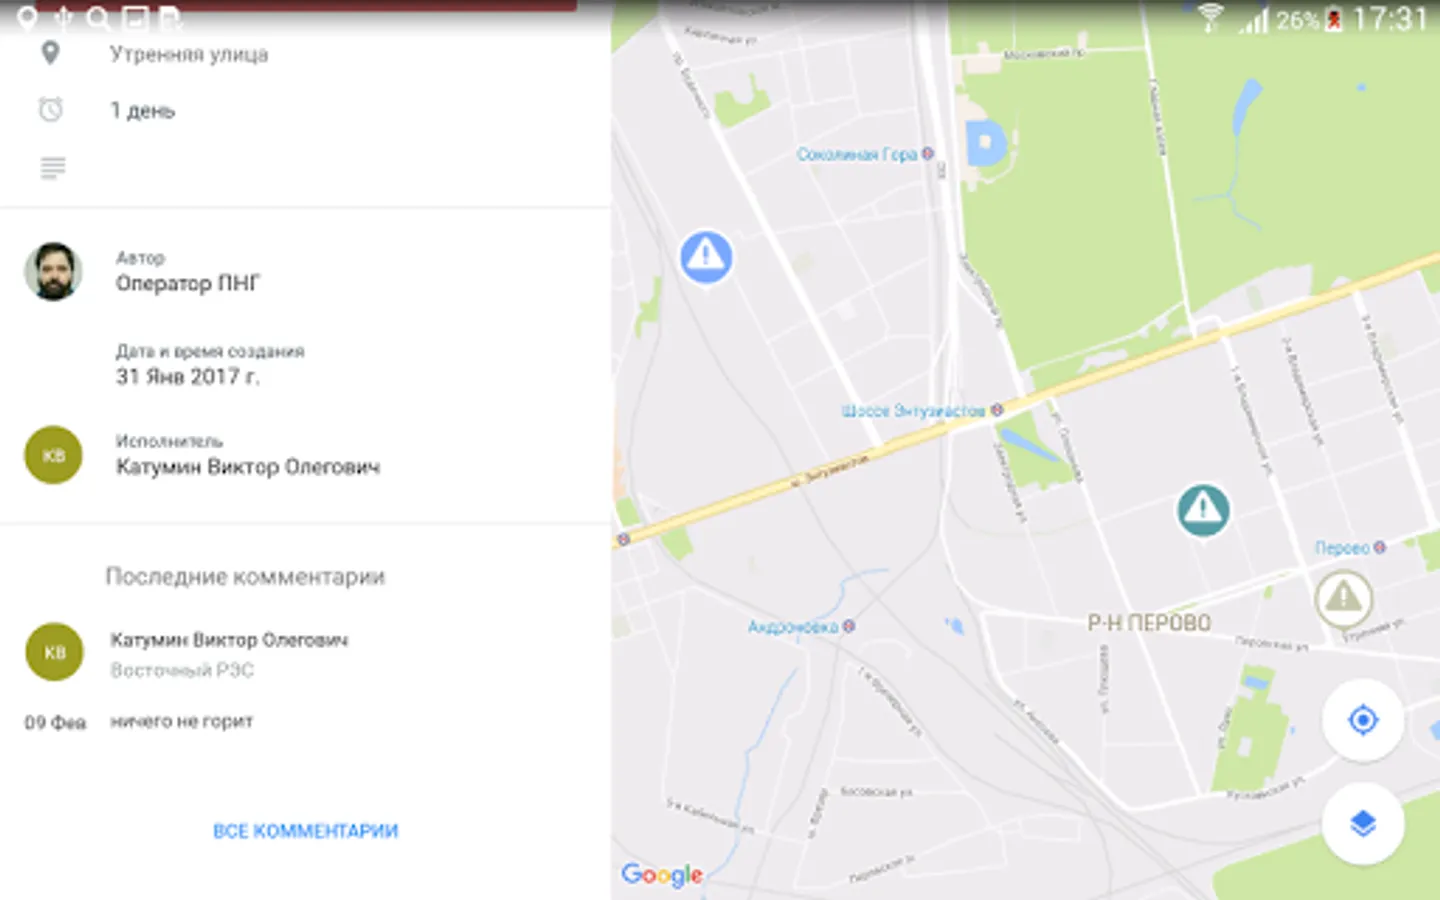This screenshot has height=900, width=1440.
Task: Tap the description lines icon
Action: click(53, 167)
